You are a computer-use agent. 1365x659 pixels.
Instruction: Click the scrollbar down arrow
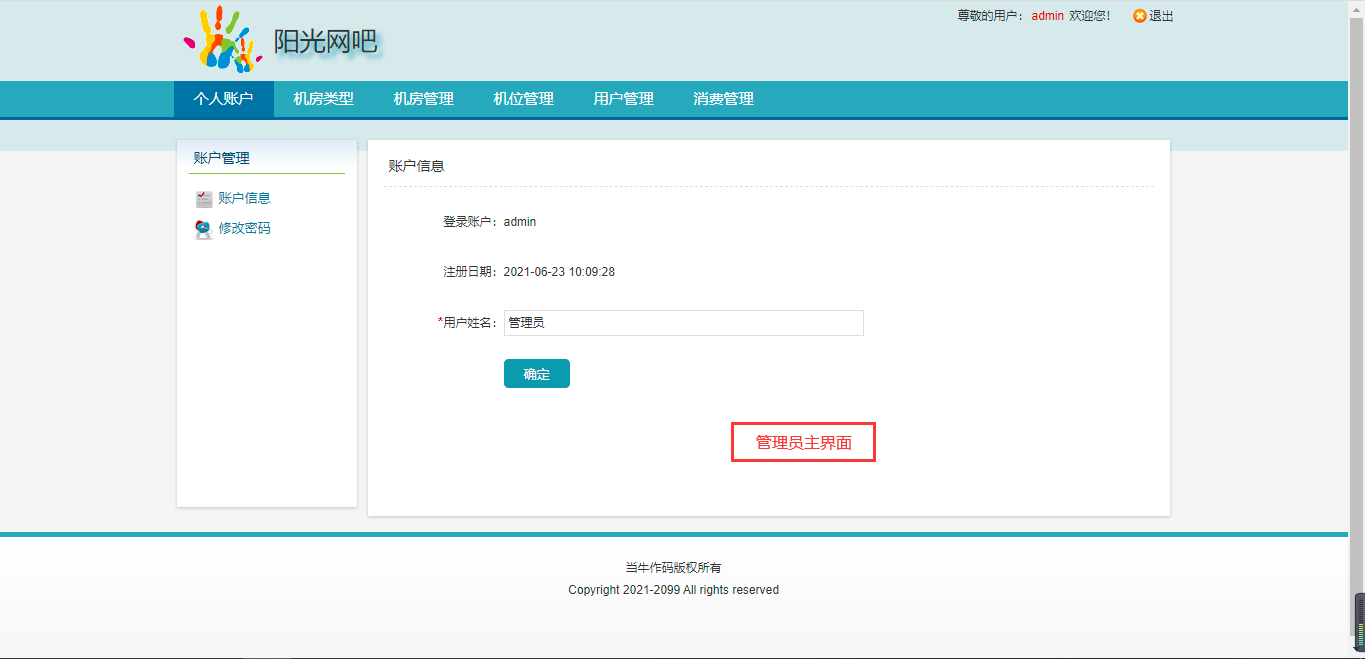point(1357,650)
